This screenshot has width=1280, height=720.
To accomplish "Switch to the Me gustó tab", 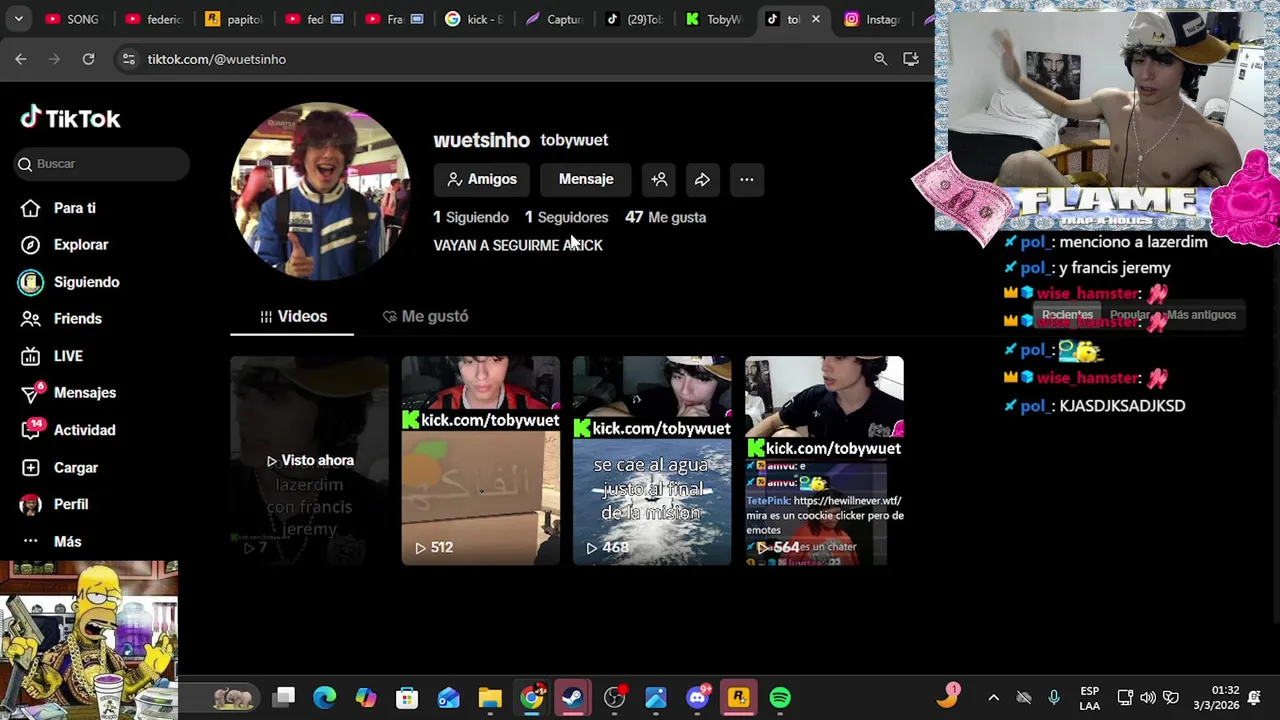I will point(425,316).
